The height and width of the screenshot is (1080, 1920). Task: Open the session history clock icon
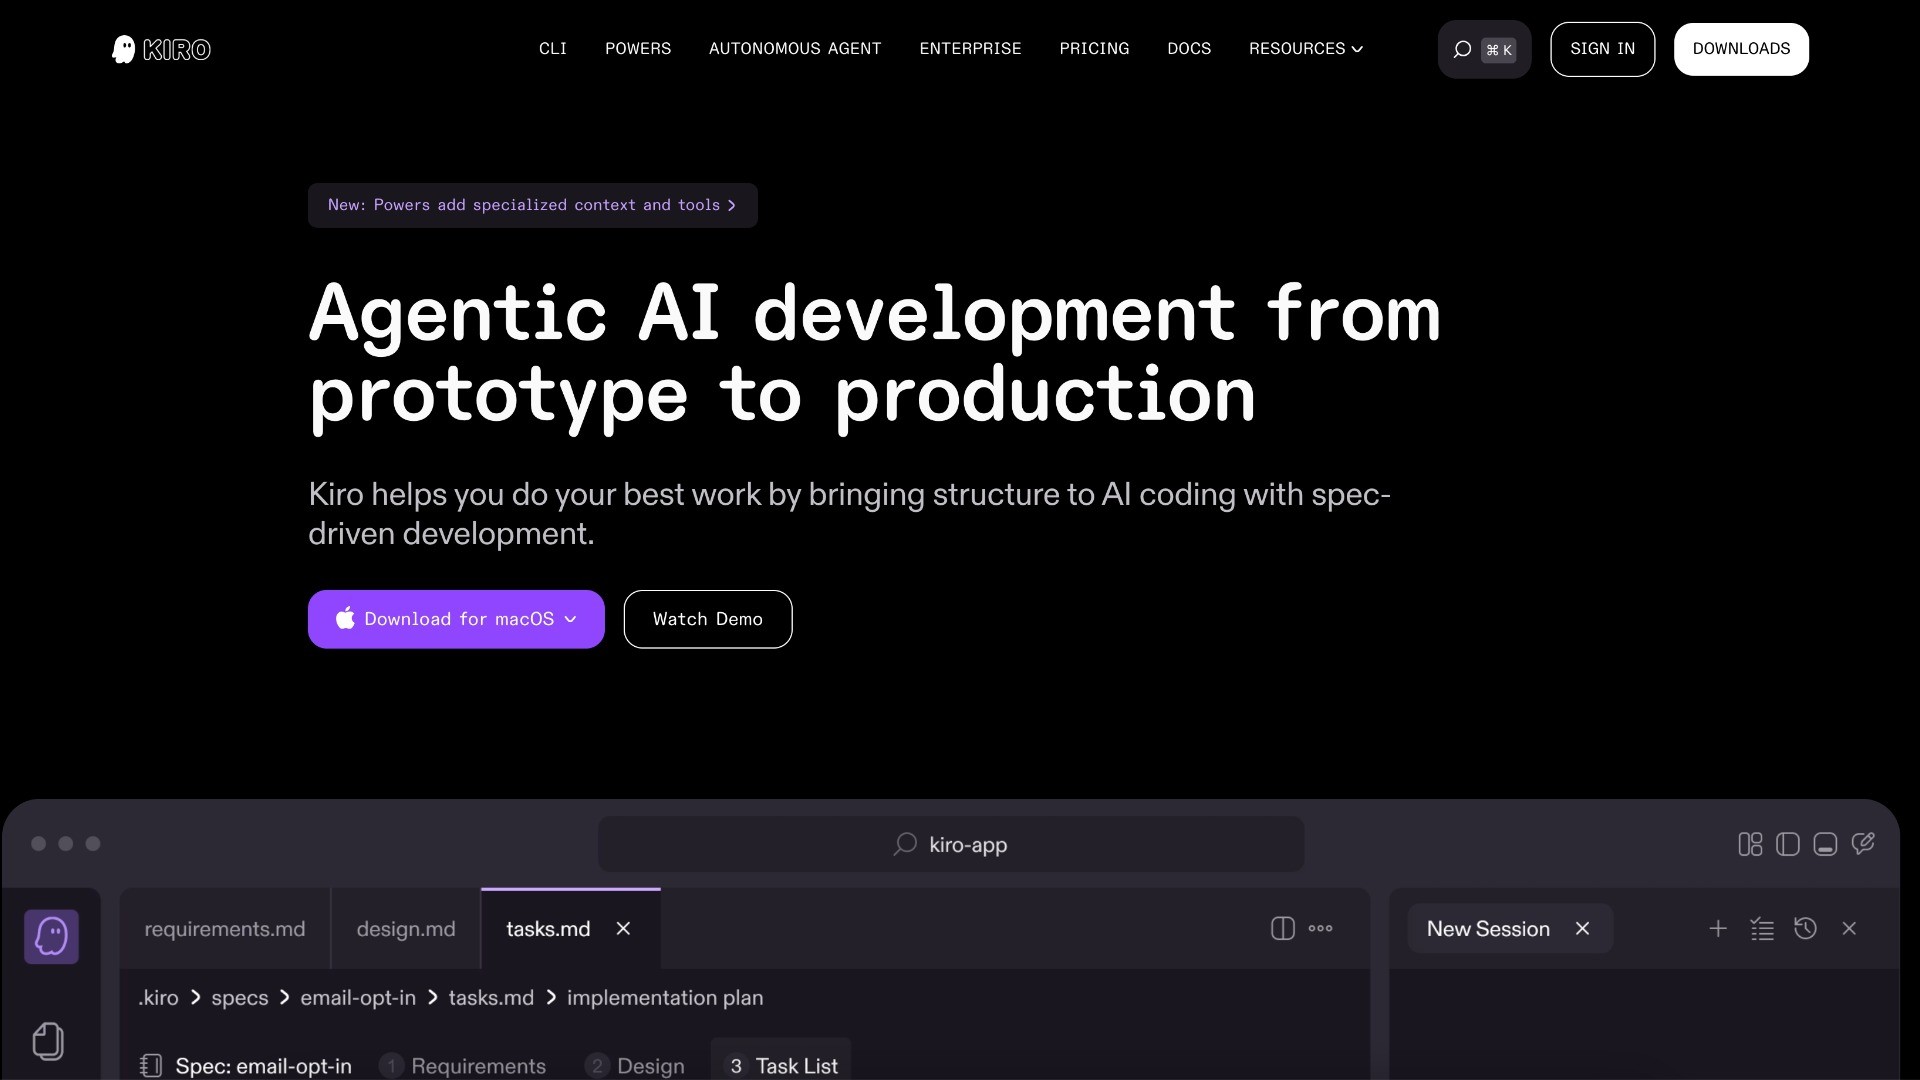pos(1805,928)
